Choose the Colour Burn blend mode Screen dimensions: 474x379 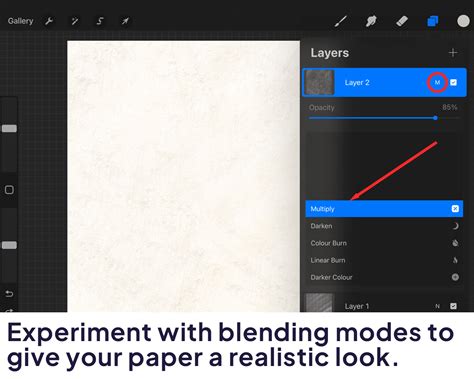(x=384, y=243)
